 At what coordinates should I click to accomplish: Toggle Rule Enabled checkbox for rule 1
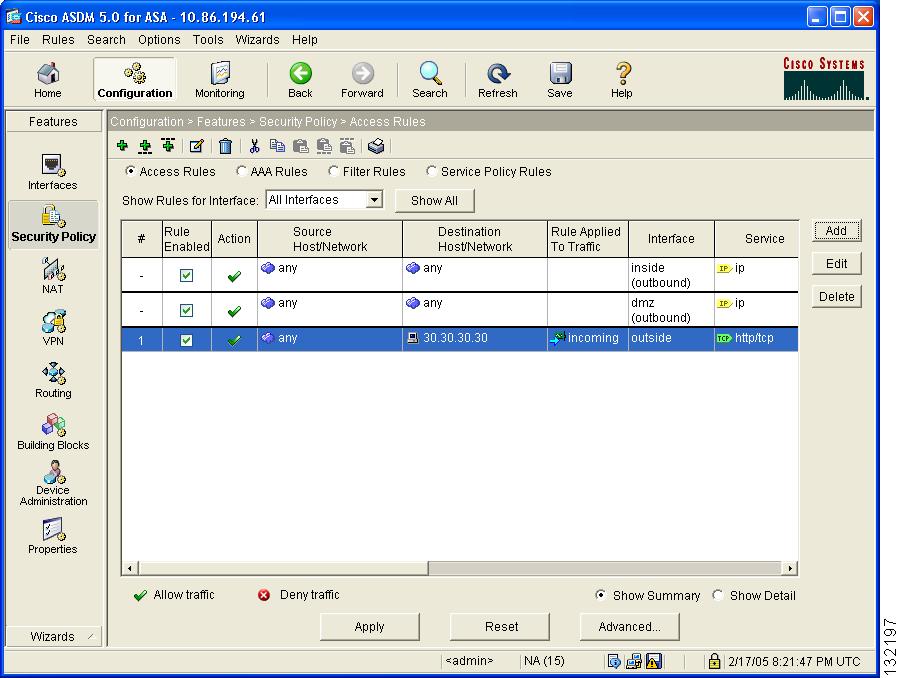[187, 340]
